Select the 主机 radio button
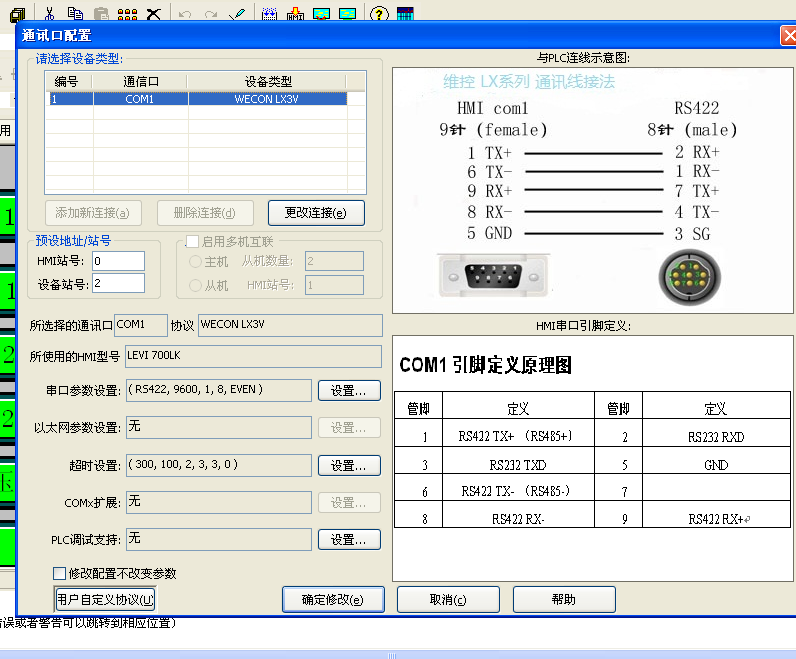Screen dimensions: 796x659 pyautogui.click(x=196, y=262)
